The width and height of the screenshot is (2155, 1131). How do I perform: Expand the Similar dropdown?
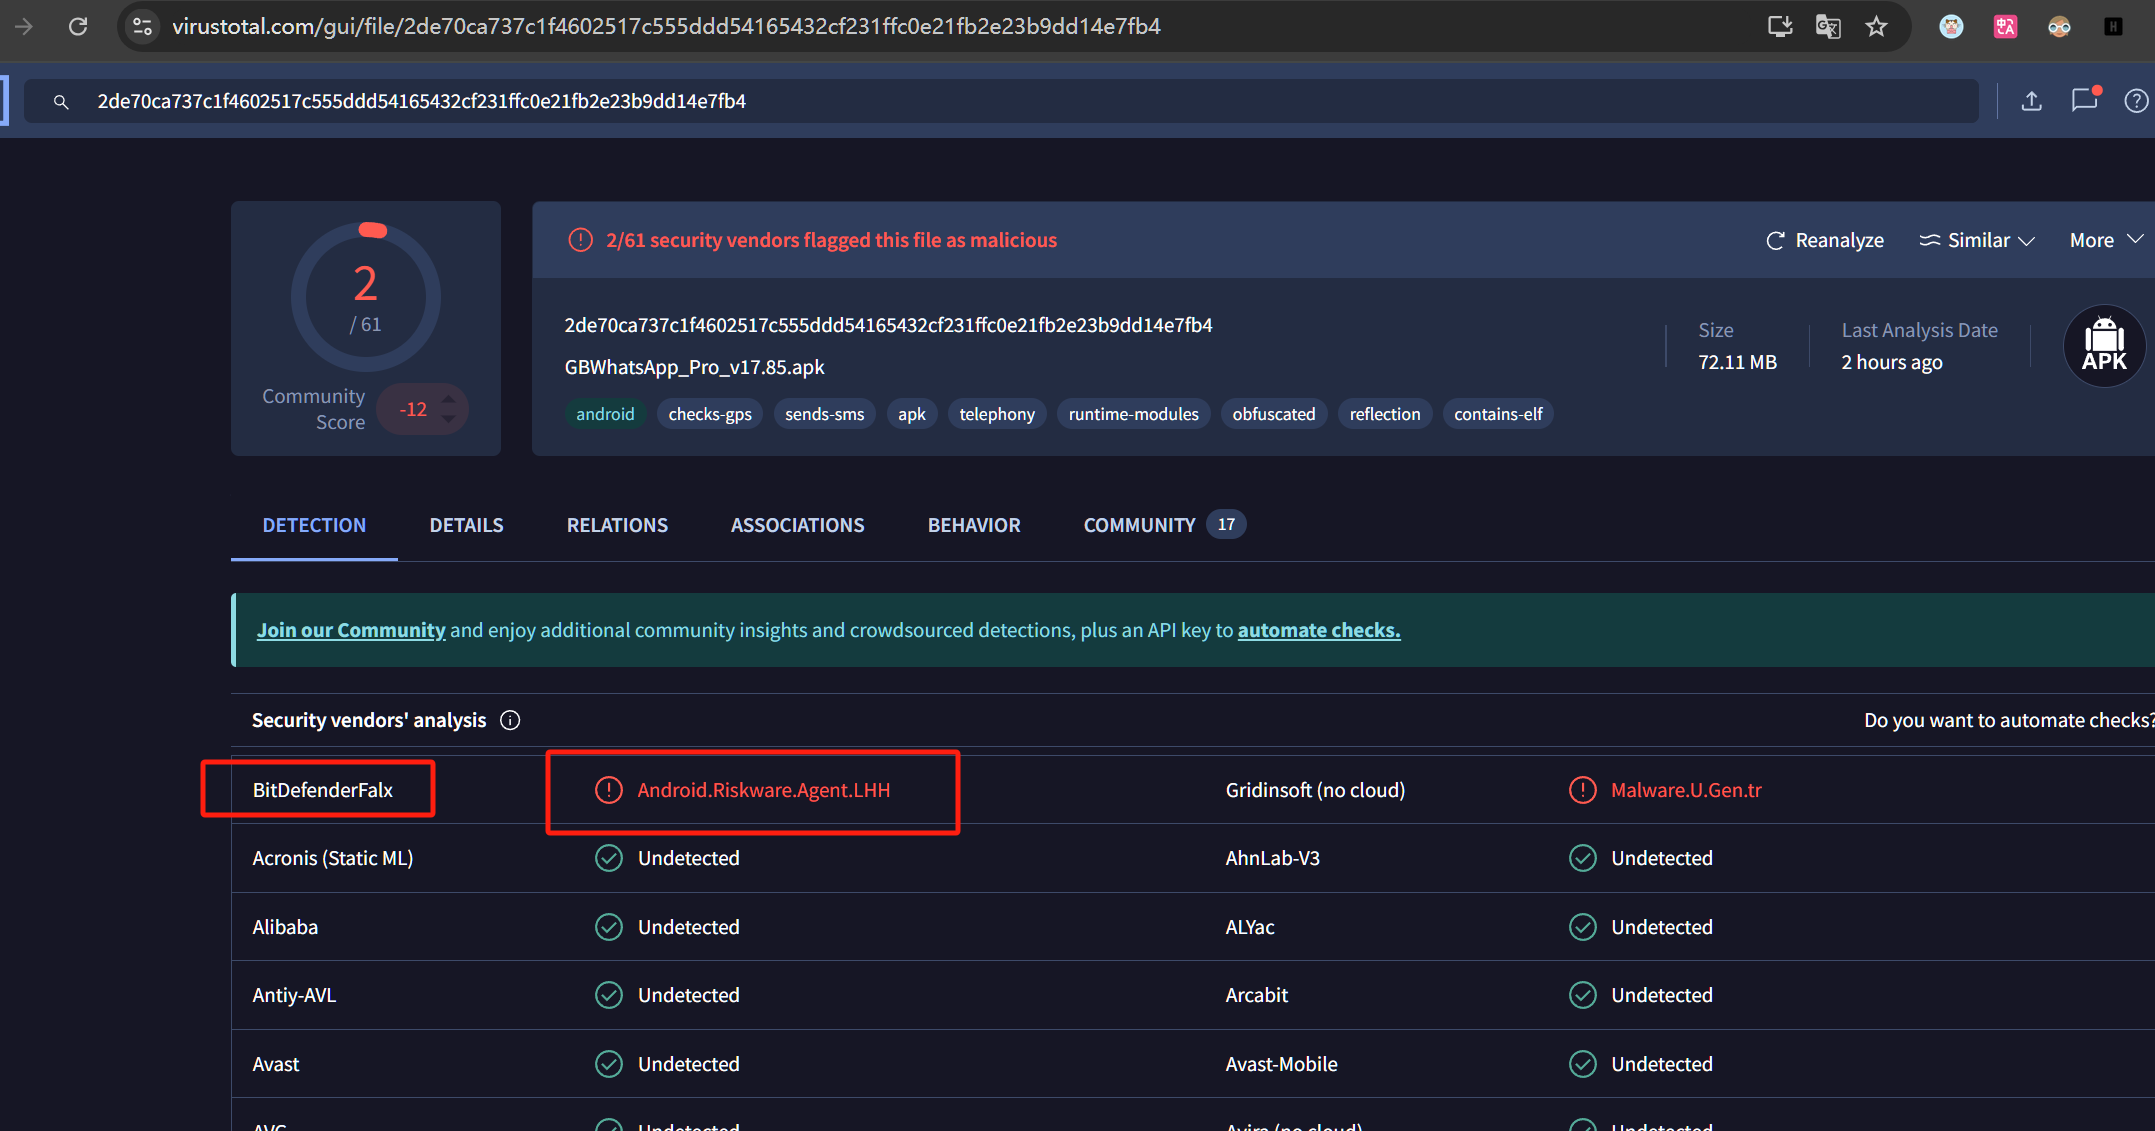(1977, 240)
